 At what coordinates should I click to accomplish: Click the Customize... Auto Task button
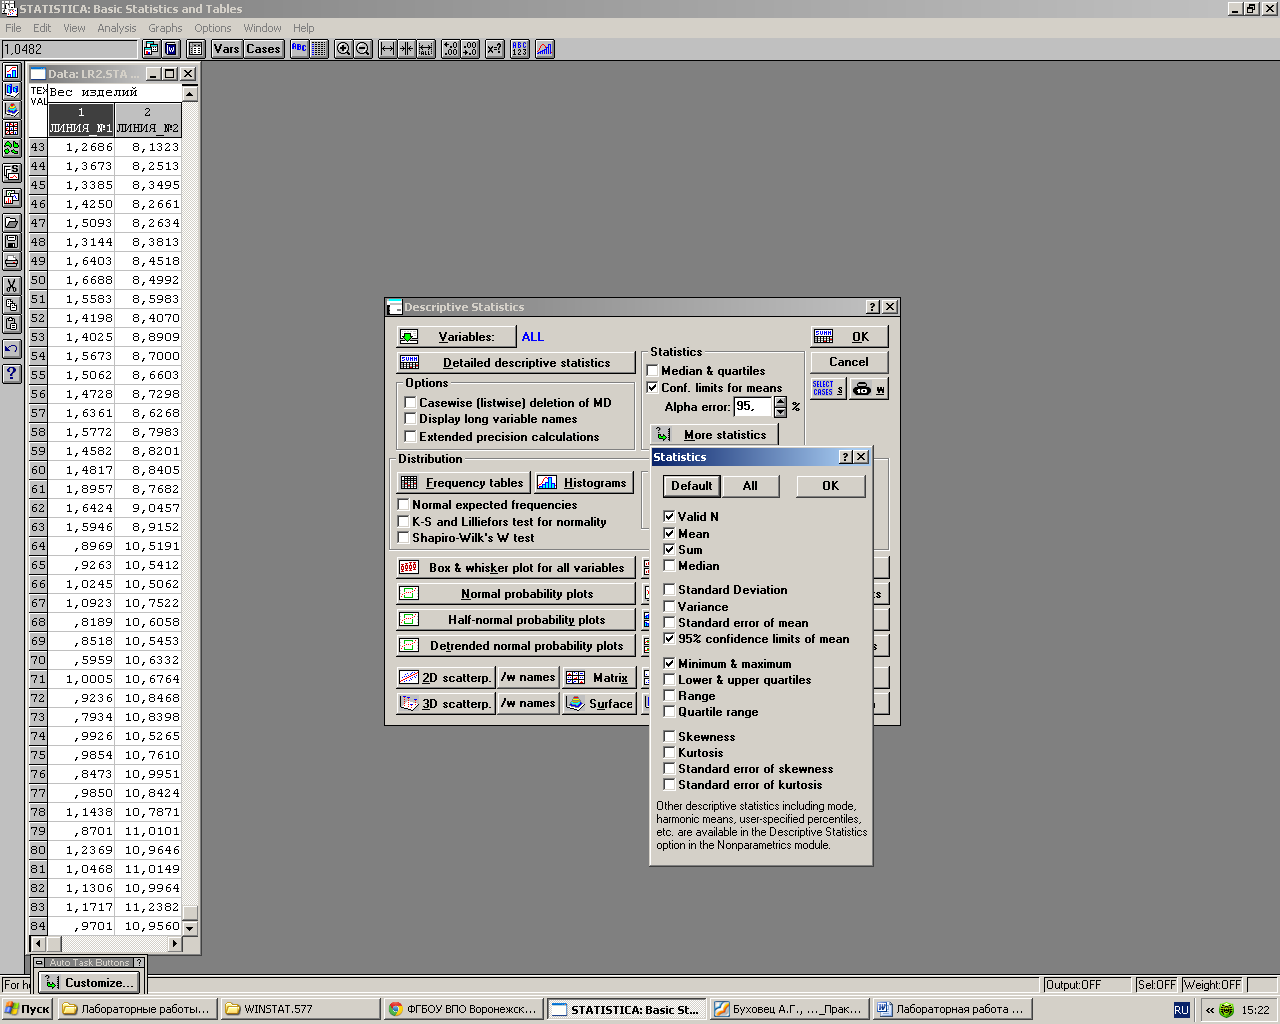pyautogui.click(x=89, y=983)
